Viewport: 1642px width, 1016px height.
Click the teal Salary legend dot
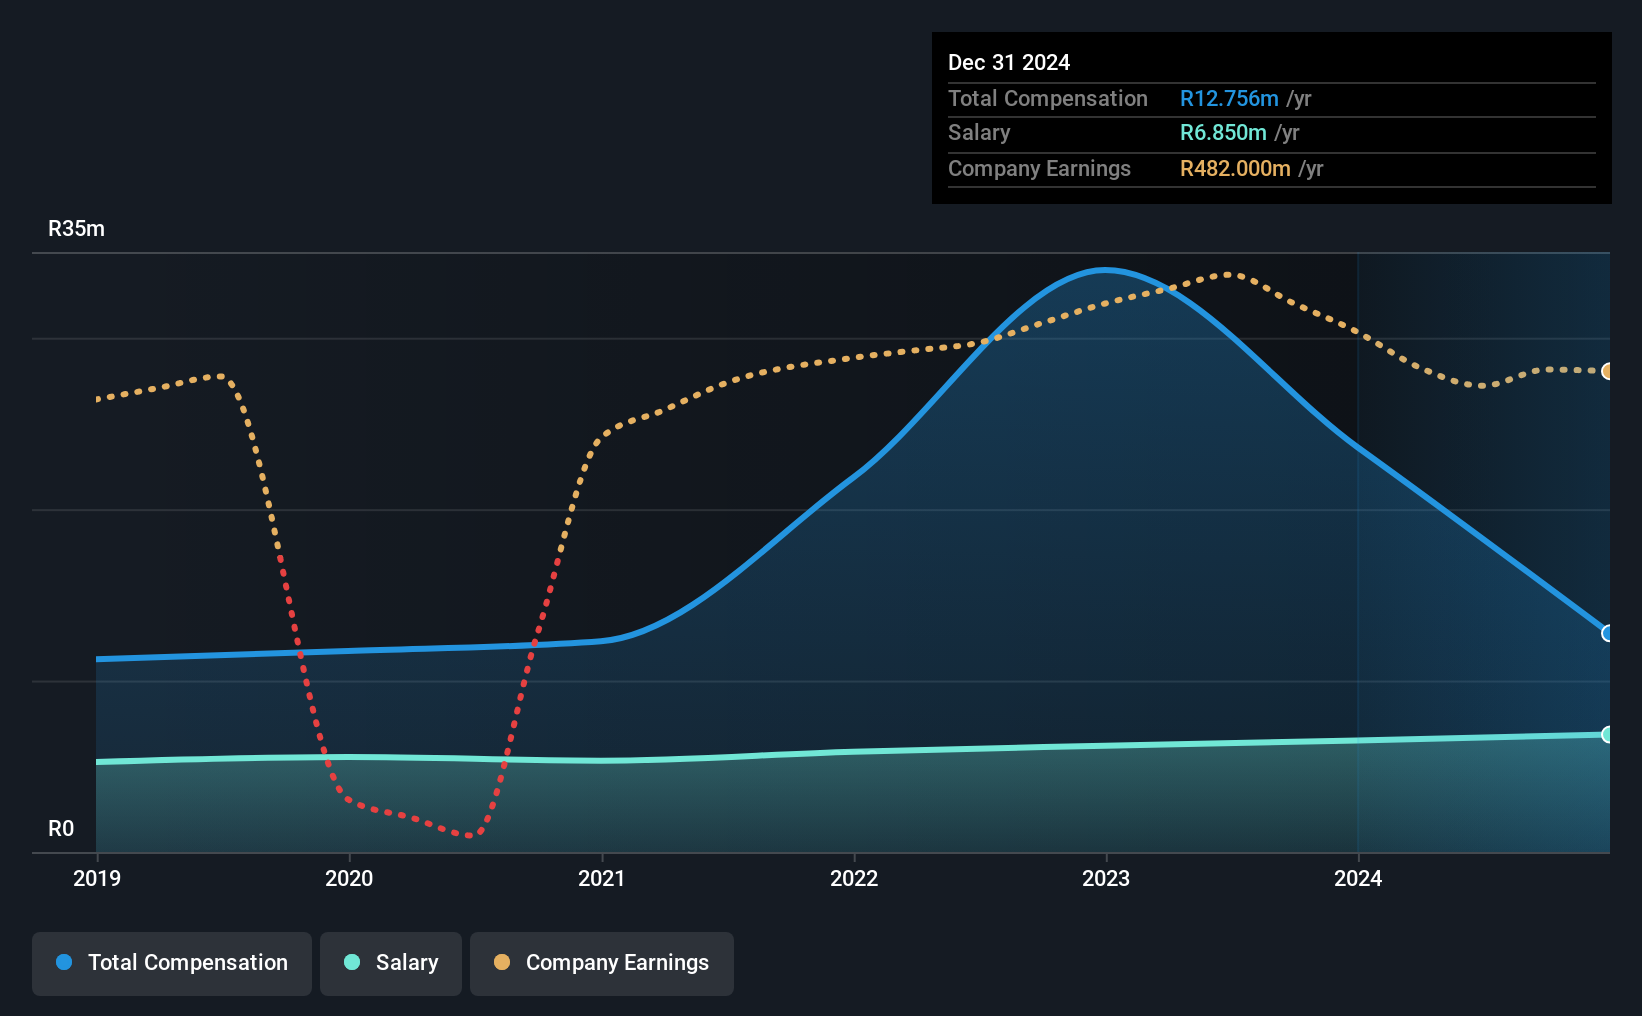352,962
